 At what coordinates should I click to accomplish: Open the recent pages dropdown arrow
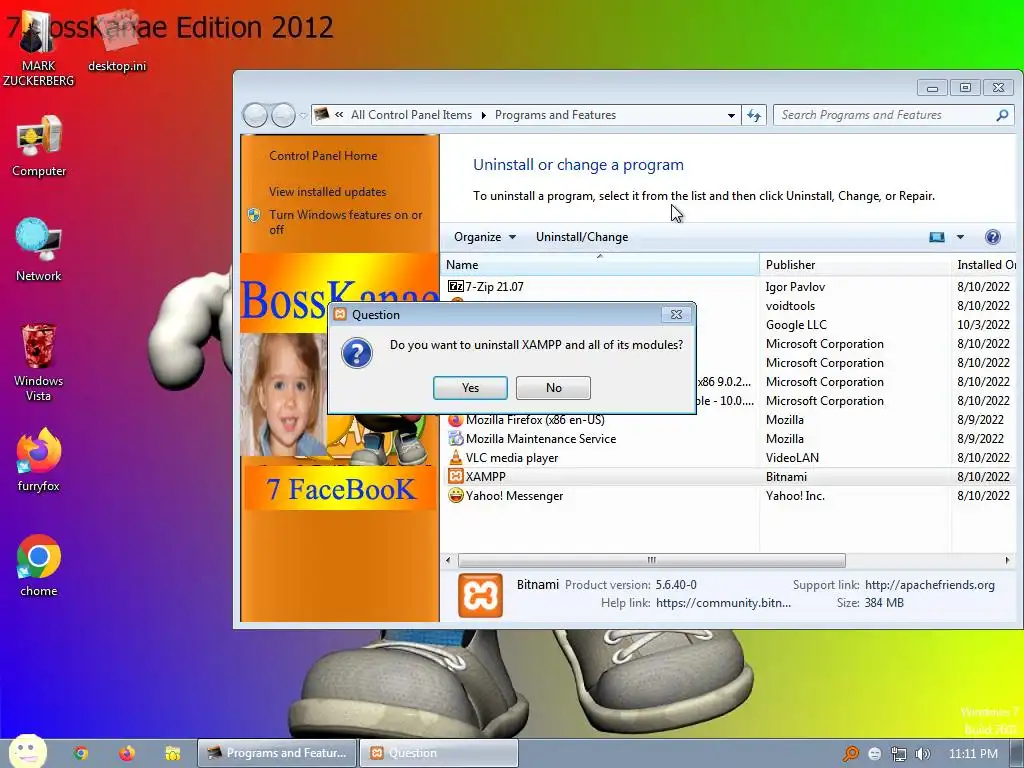click(x=303, y=116)
